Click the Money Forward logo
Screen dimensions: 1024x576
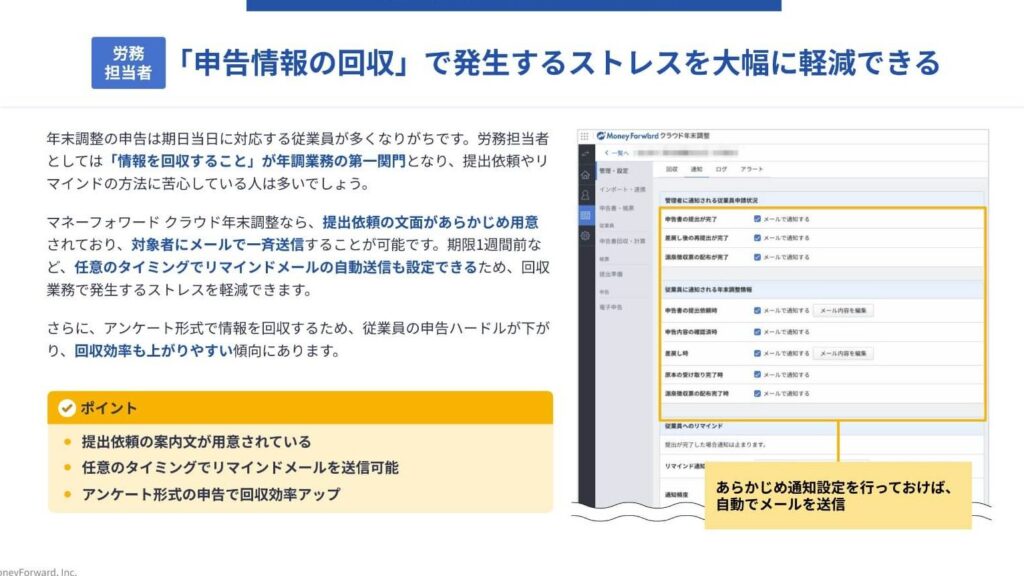tap(627, 136)
